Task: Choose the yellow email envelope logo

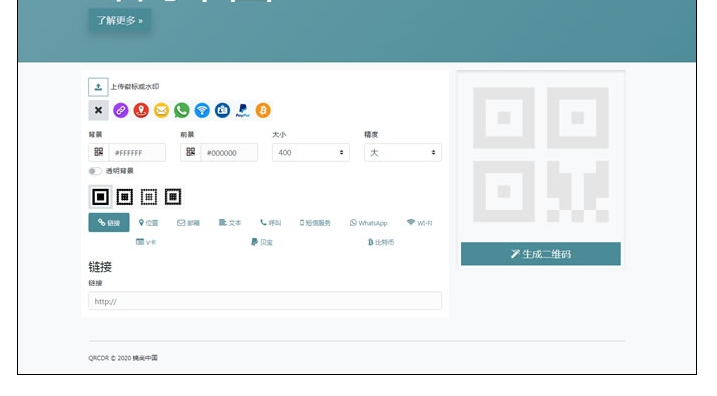Action: (161, 110)
